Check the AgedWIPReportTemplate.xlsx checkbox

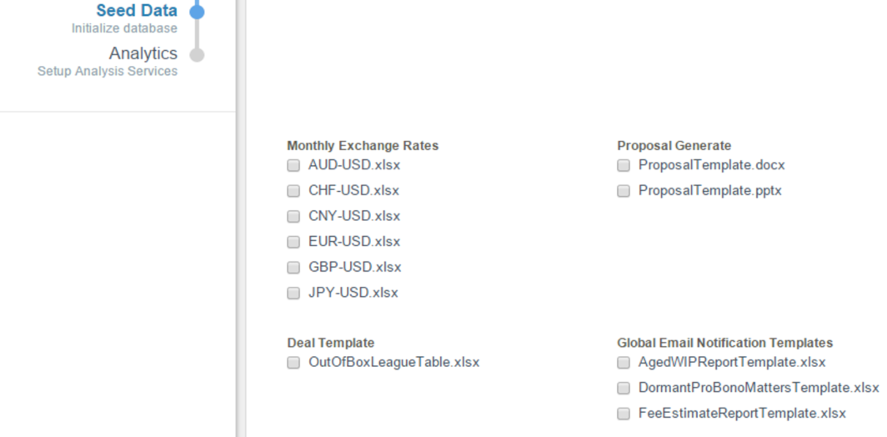623,362
